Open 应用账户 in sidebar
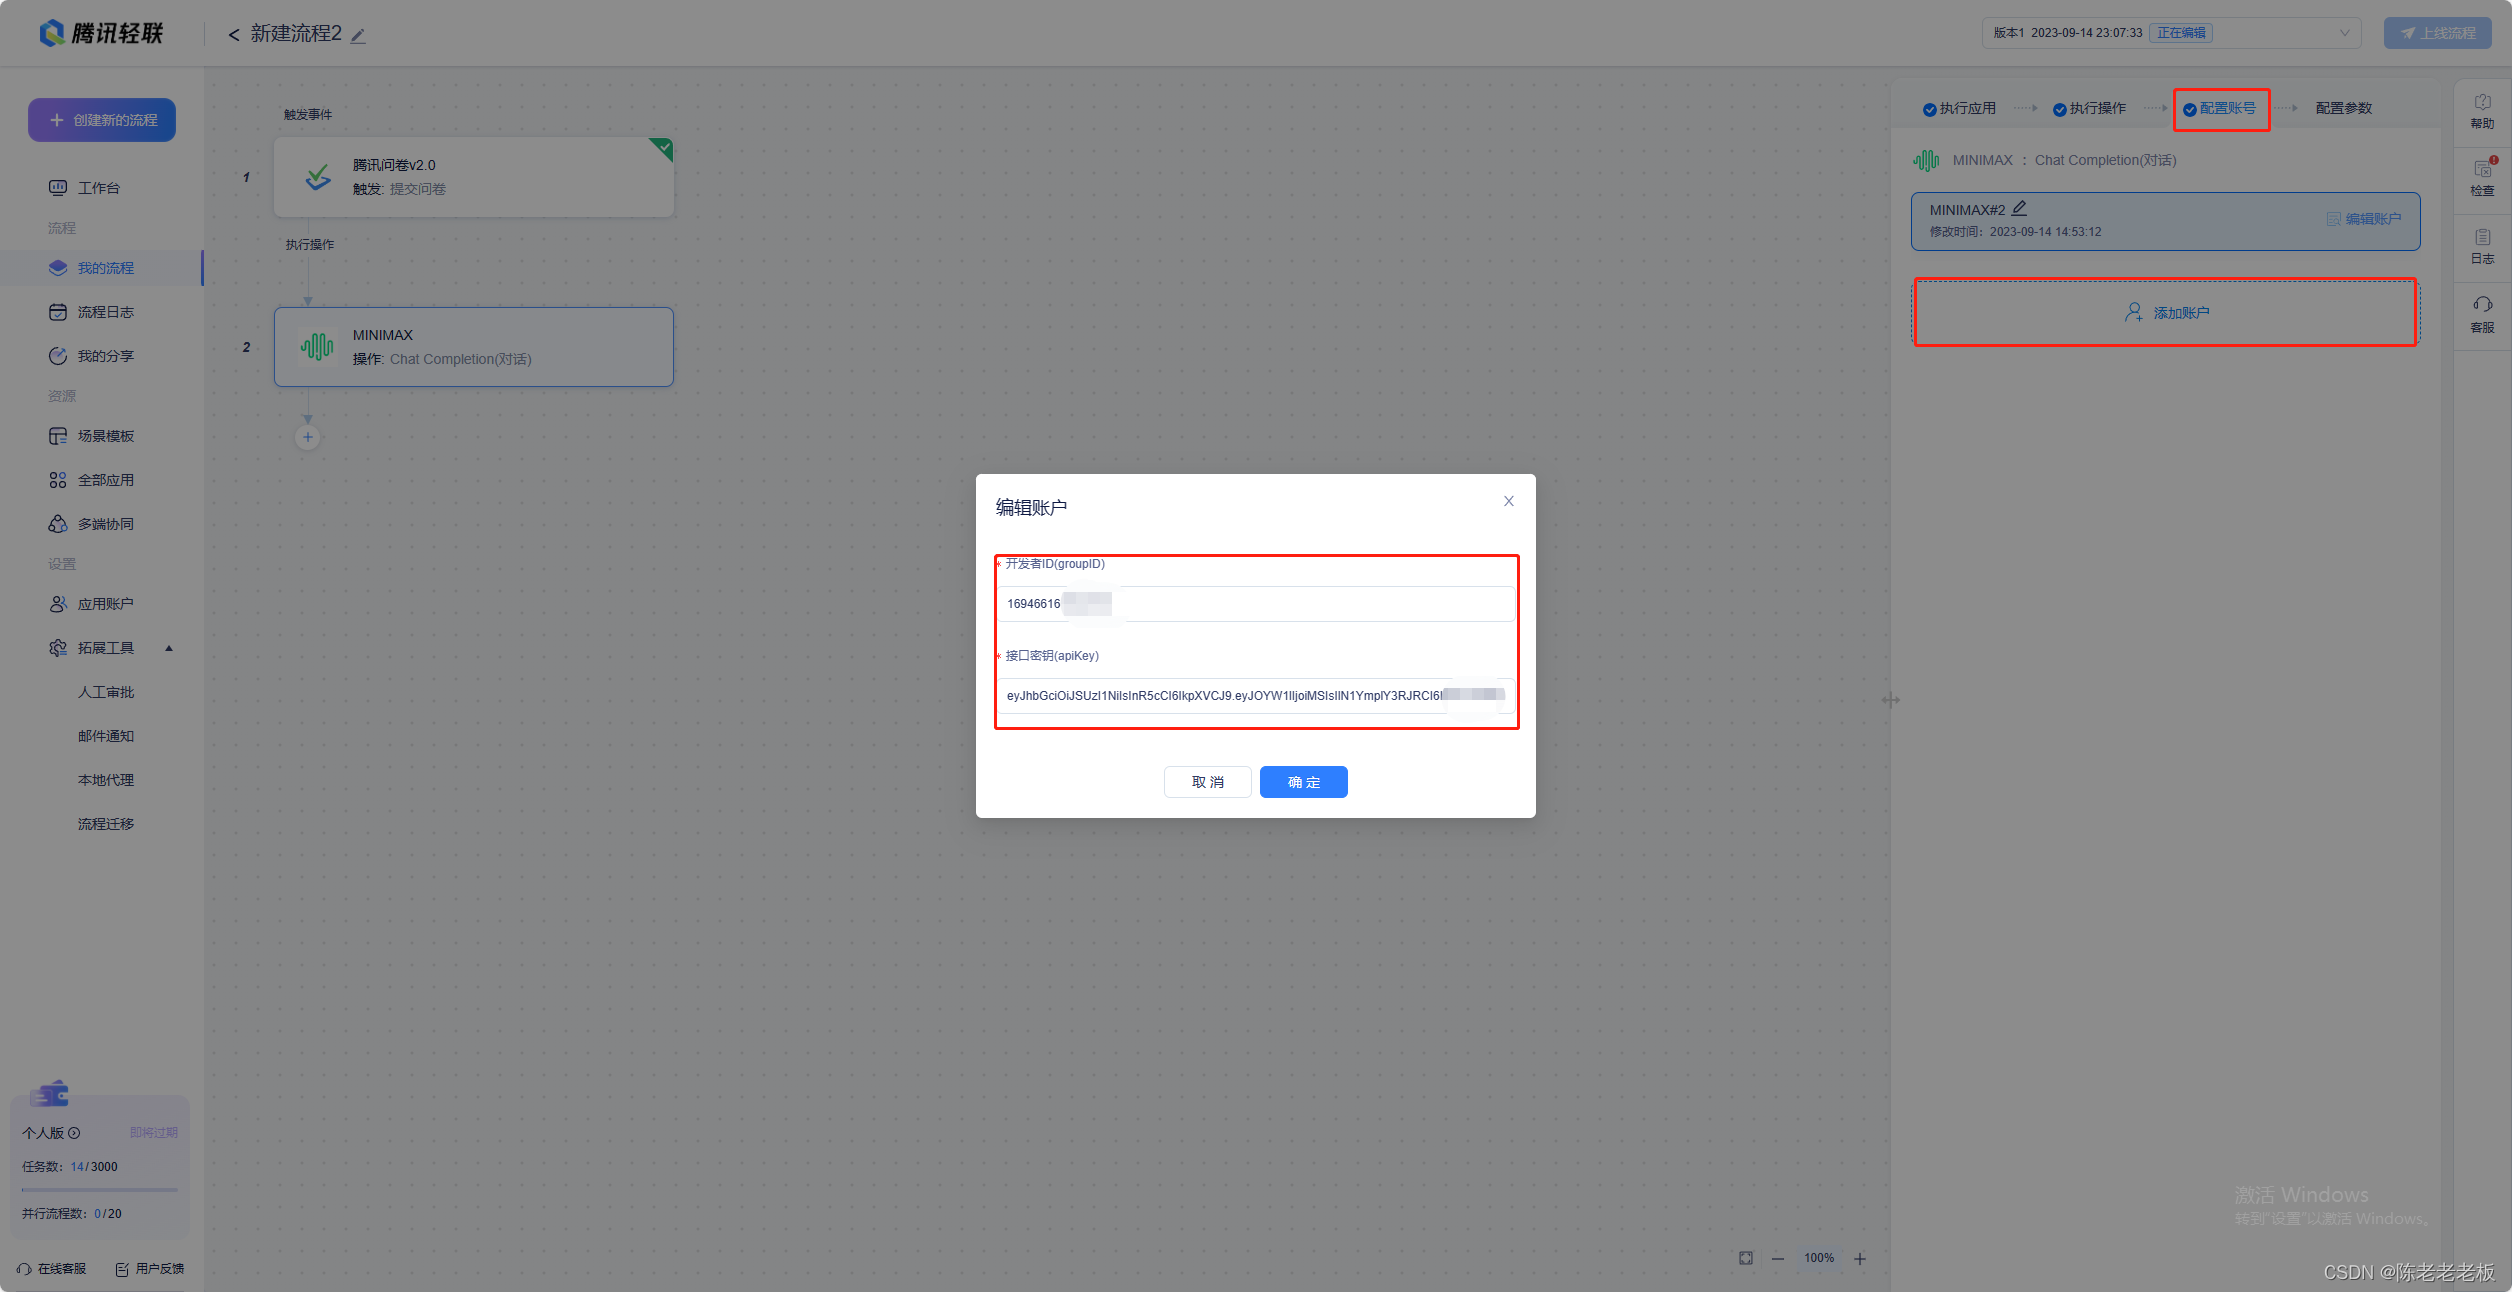Screen dimensions: 2512x1292 click(106, 604)
